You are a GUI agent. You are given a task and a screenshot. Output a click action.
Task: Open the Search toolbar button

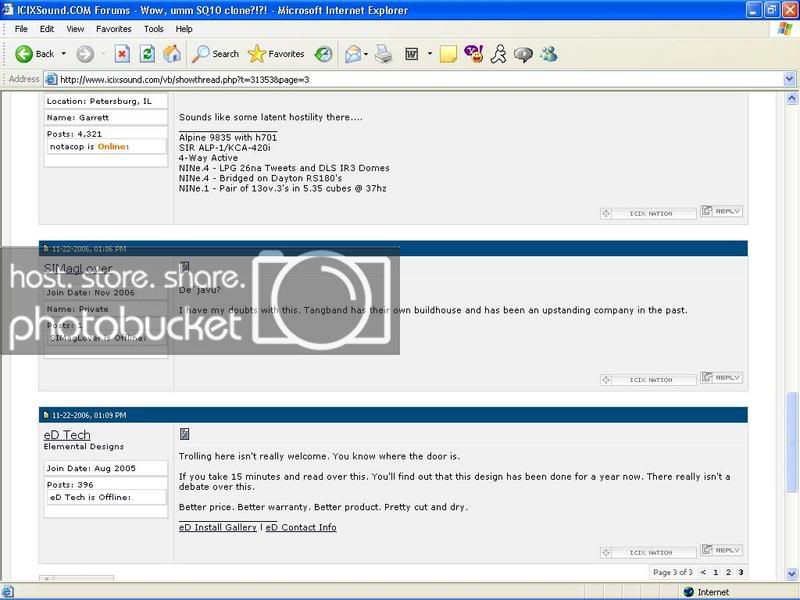pos(215,54)
